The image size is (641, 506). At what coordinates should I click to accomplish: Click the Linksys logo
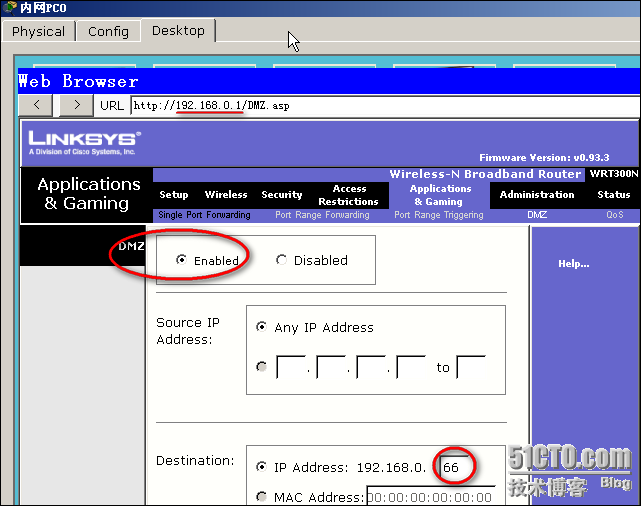pyautogui.click(x=84, y=142)
